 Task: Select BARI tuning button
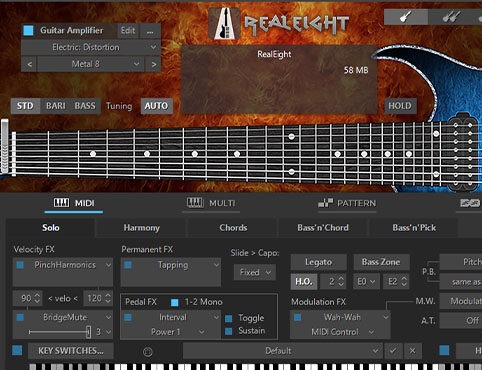pos(55,106)
